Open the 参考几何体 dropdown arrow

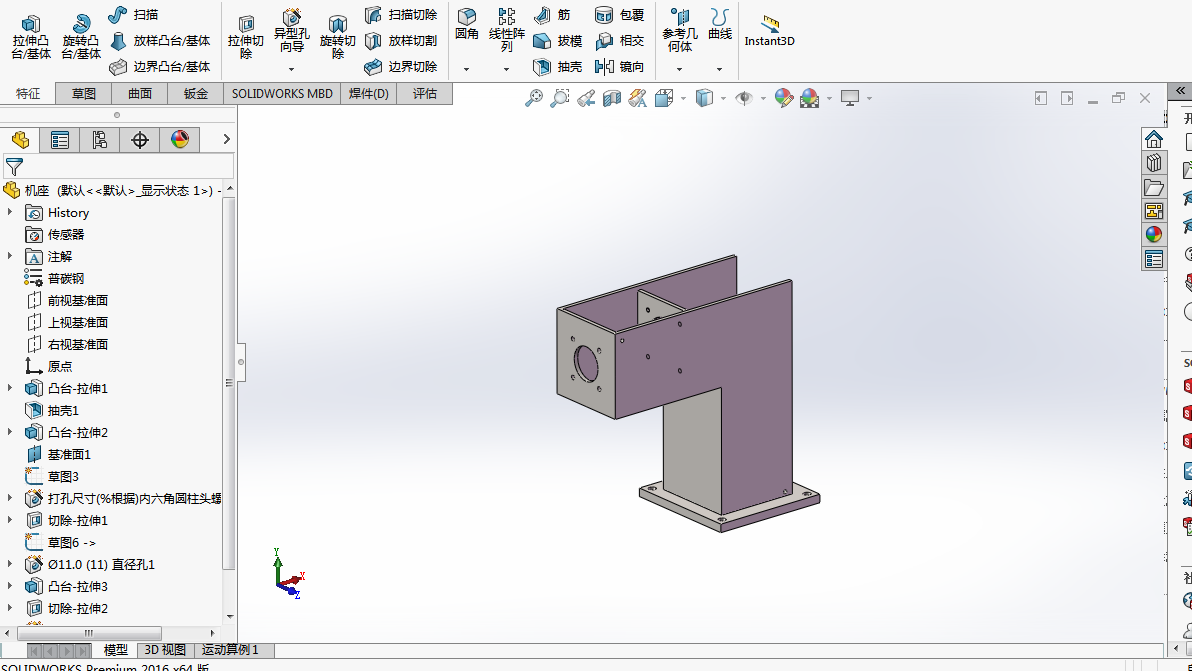[679, 69]
